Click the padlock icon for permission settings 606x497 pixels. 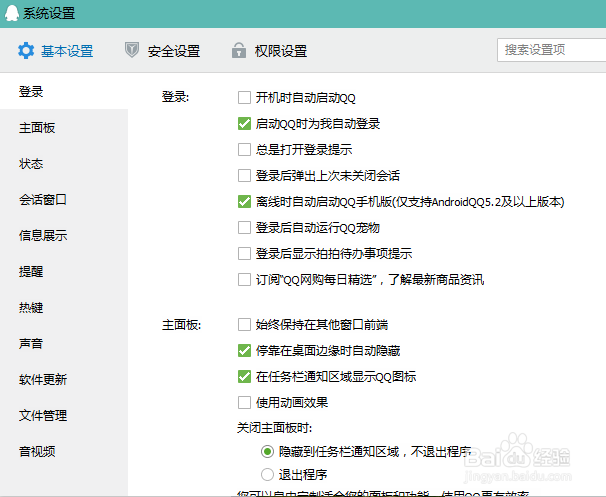(239, 50)
